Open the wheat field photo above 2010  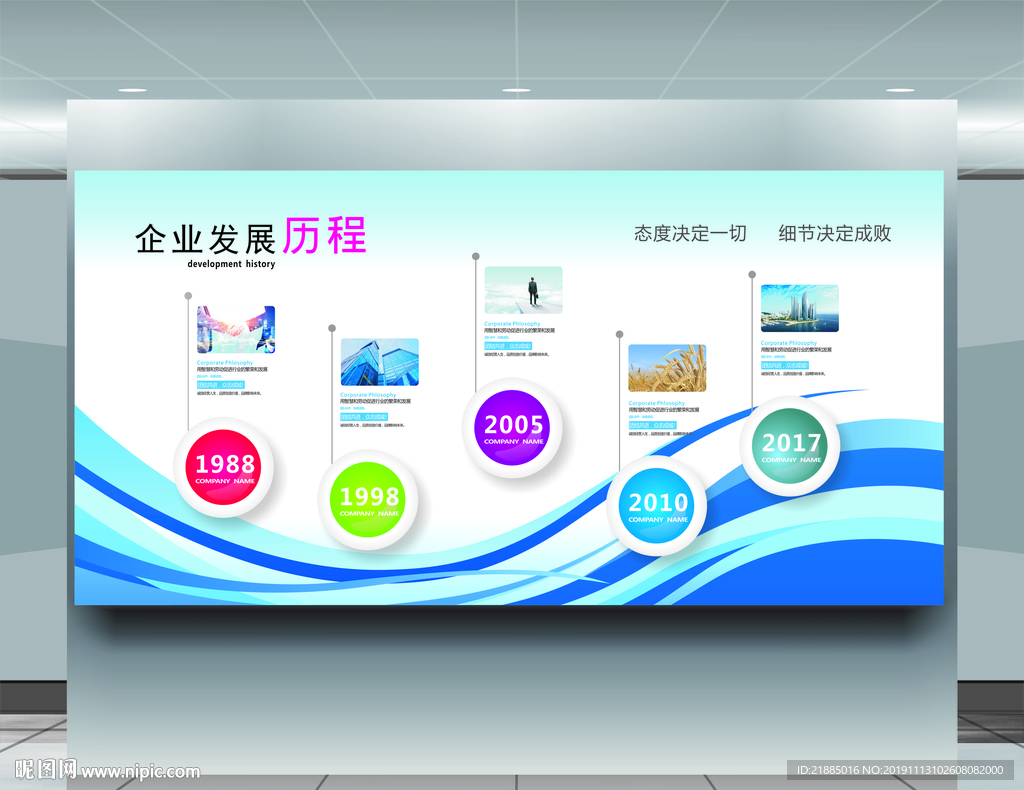click(667, 368)
